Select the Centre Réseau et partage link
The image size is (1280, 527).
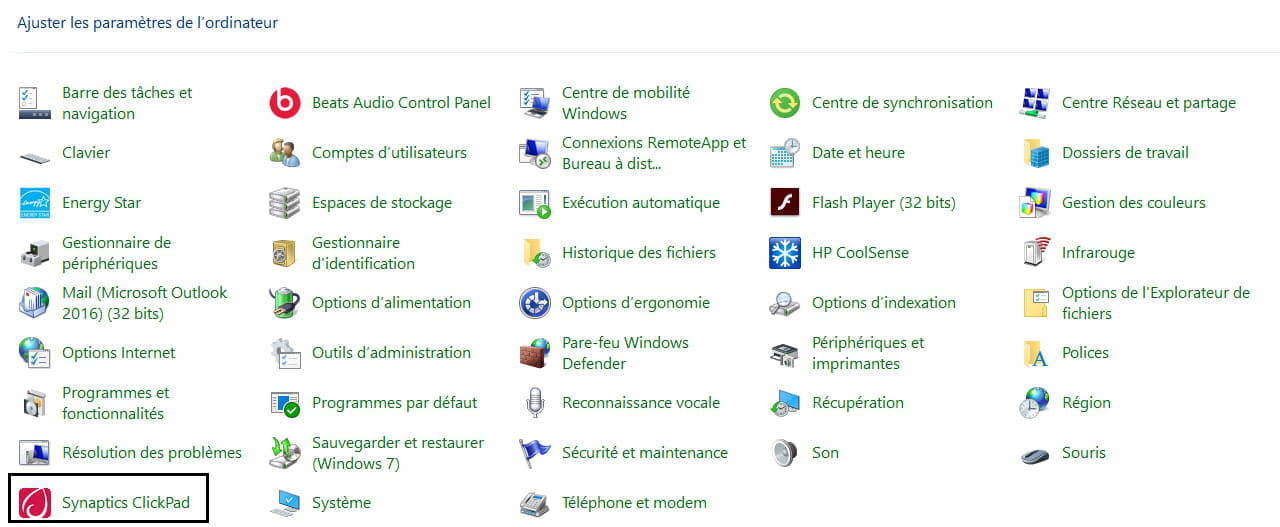(1149, 103)
